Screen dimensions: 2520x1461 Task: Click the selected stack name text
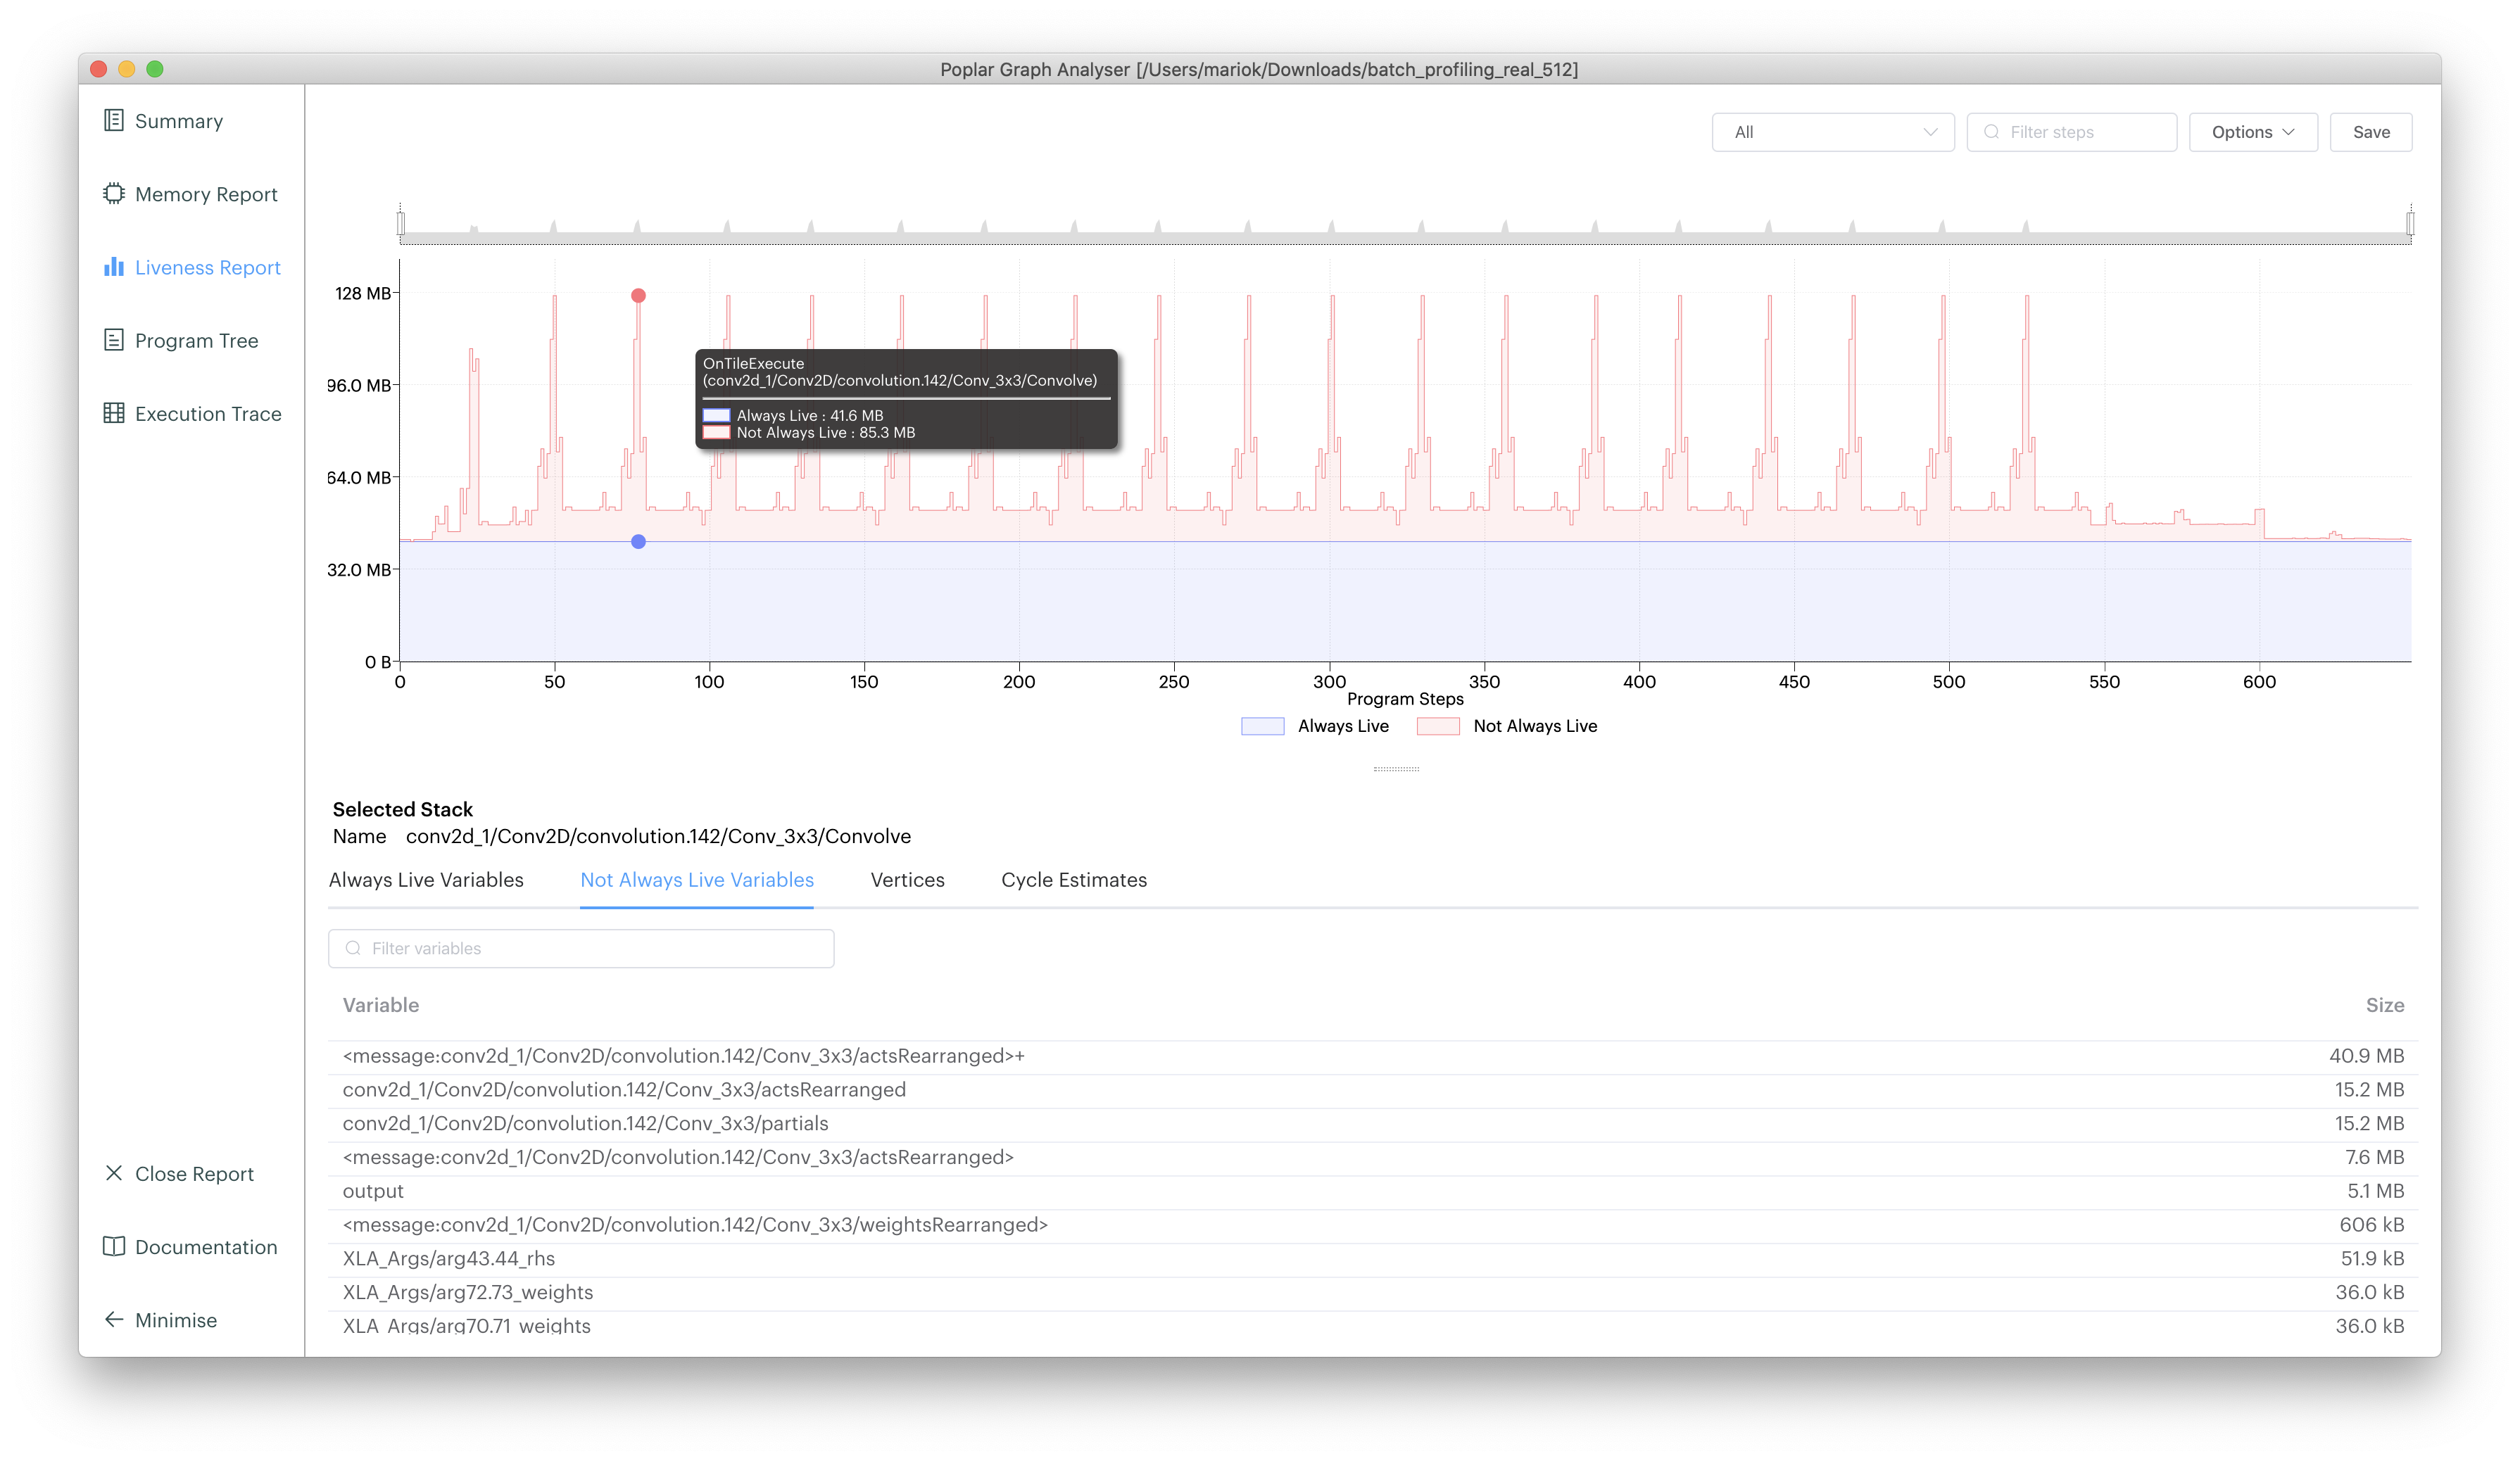pos(658,836)
